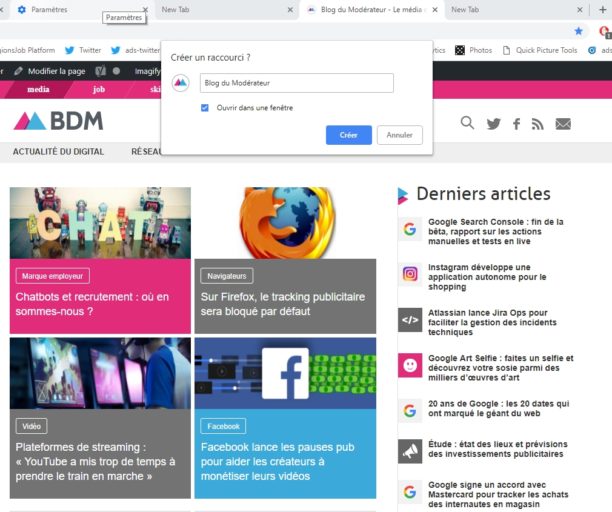Click the Twitter icon in site header
This screenshot has height=512, width=612.
[494, 124]
